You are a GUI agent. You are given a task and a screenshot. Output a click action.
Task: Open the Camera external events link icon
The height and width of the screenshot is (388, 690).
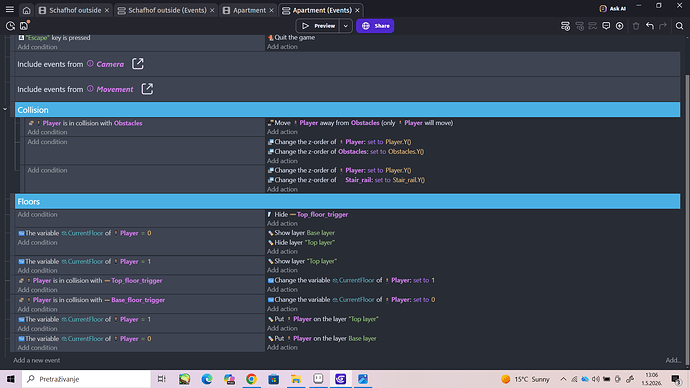138,64
